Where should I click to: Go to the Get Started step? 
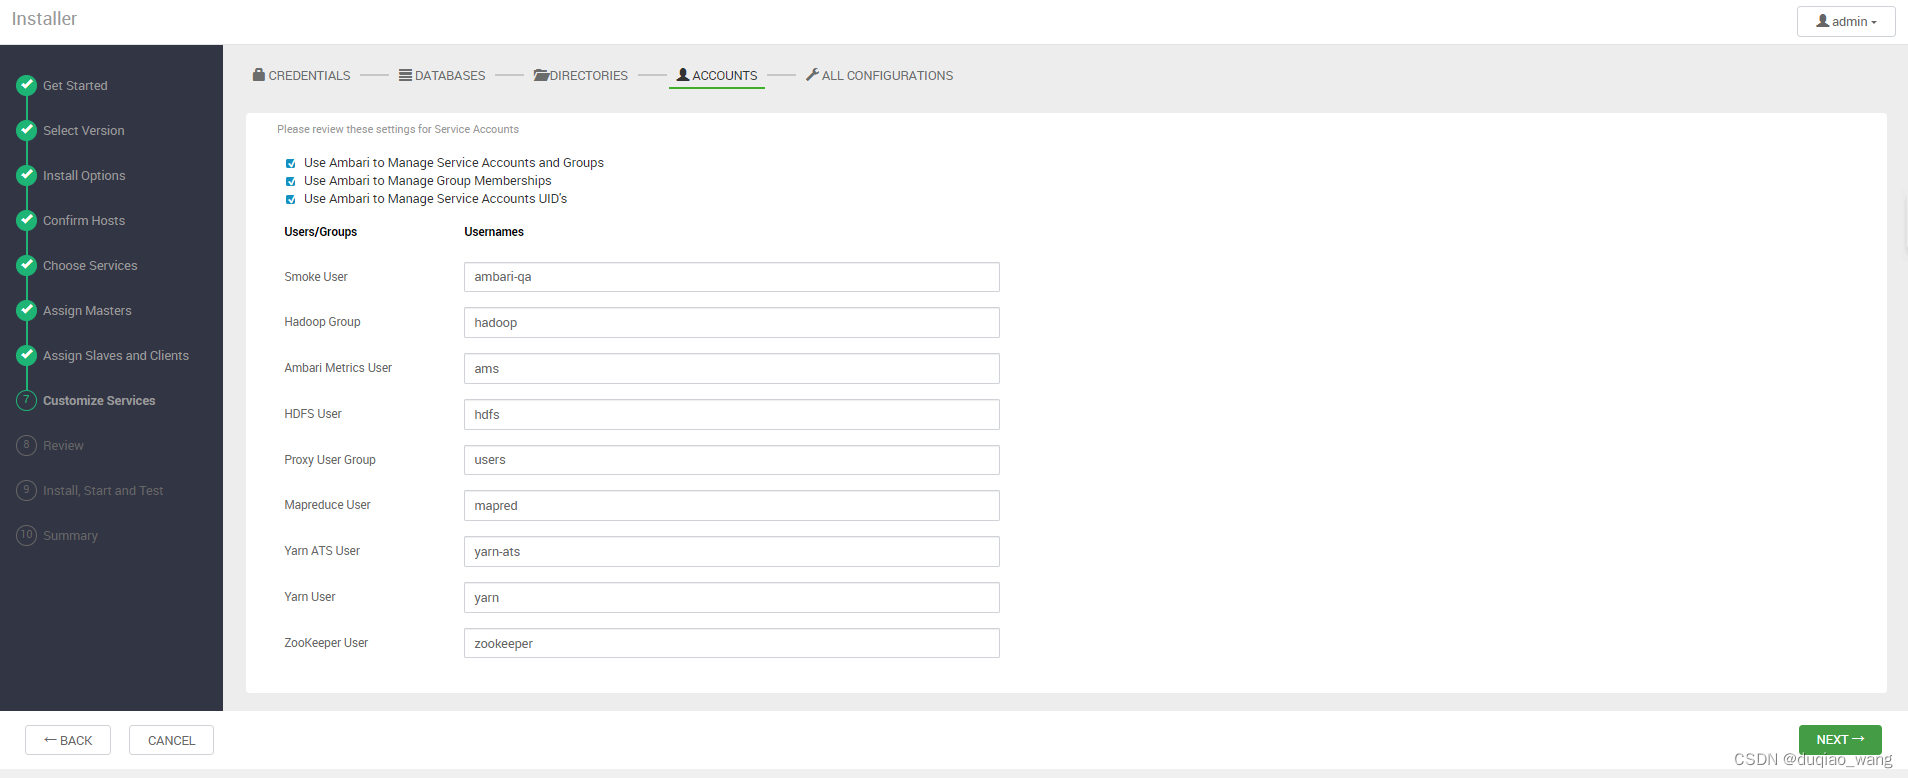pos(75,86)
